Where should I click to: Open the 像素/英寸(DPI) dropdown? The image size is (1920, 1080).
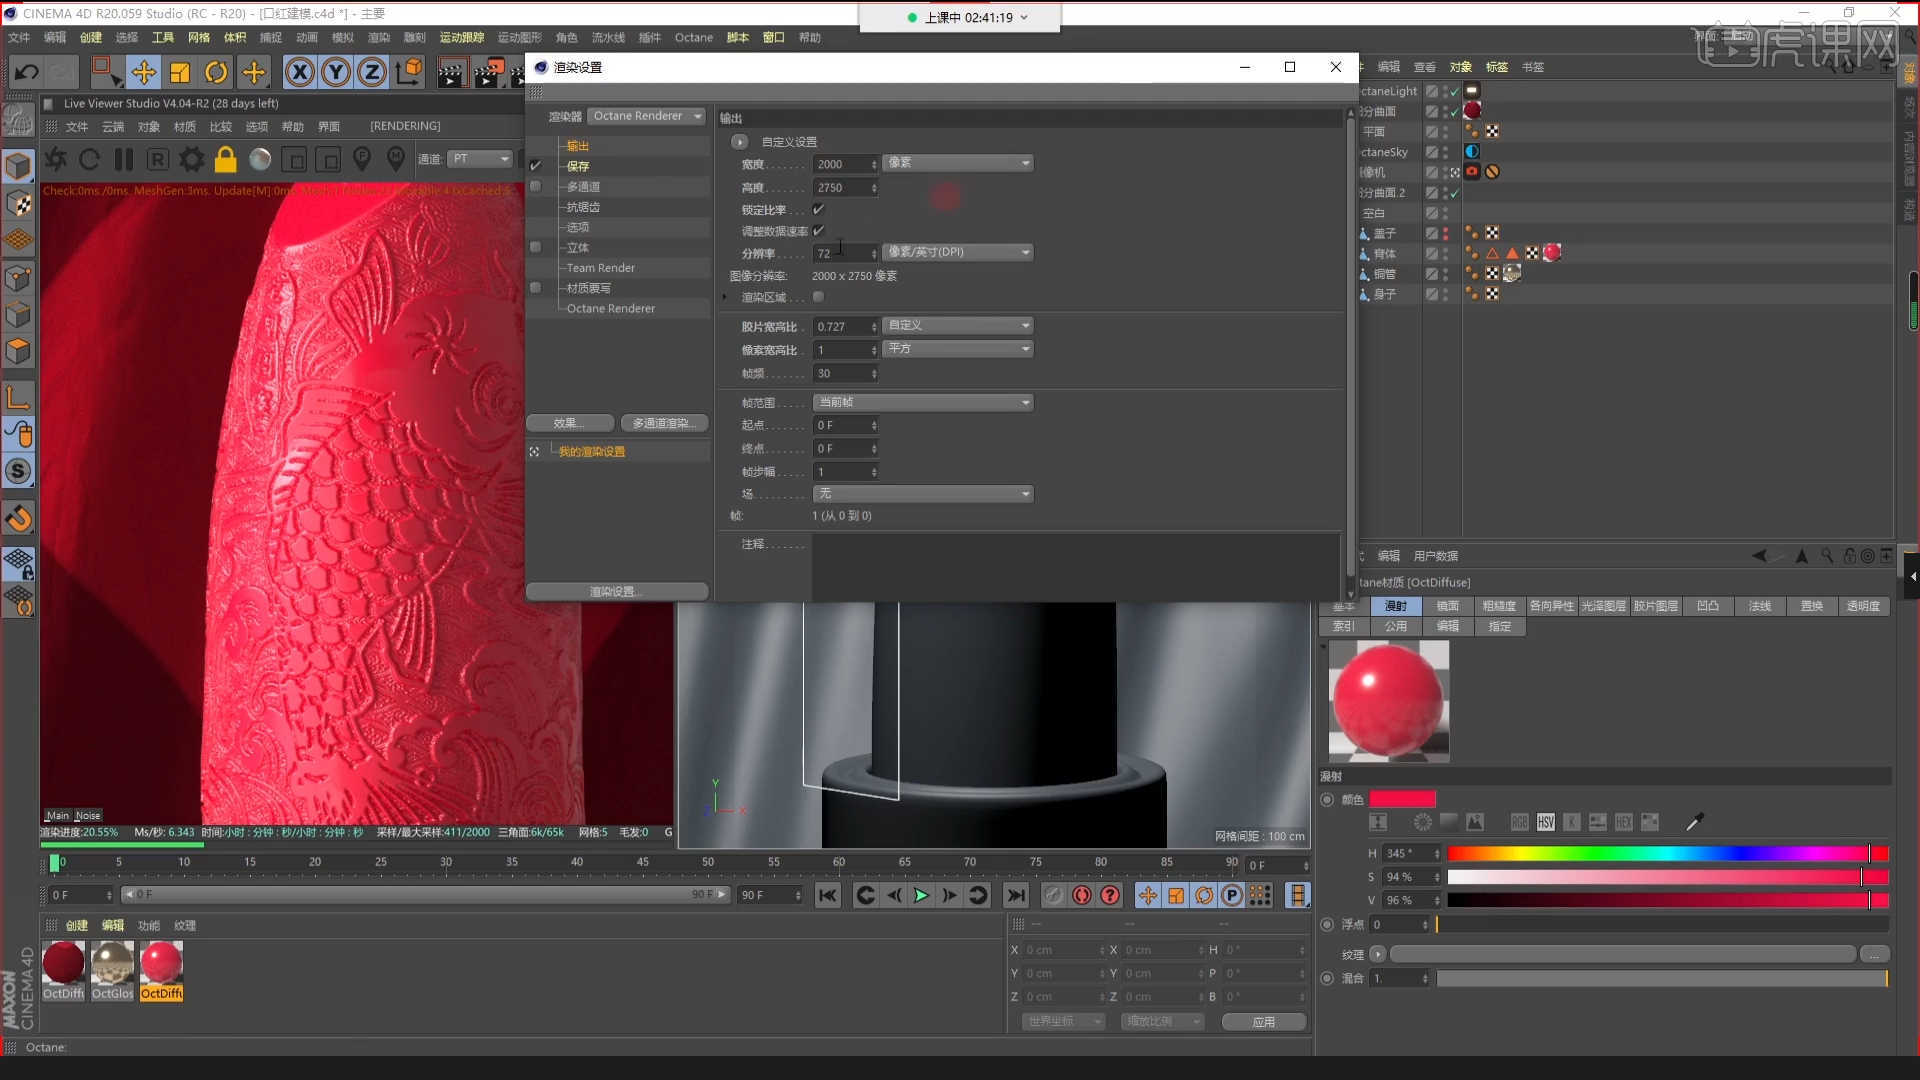point(958,252)
